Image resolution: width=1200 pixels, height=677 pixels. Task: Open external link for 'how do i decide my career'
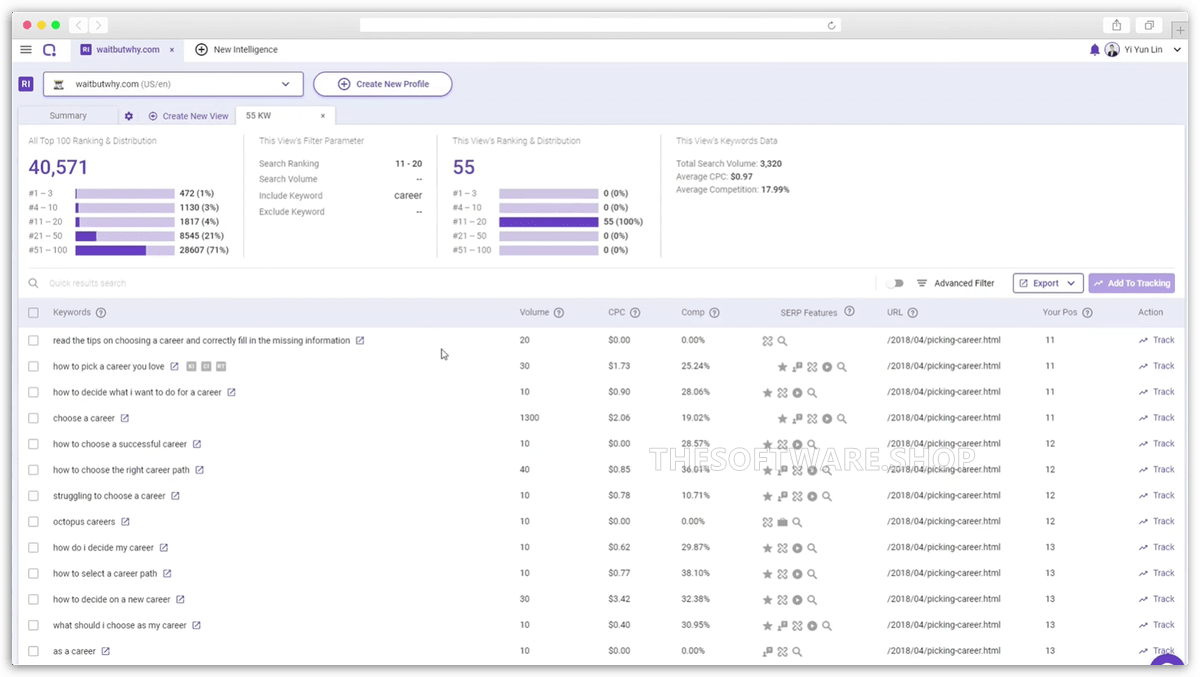click(x=164, y=548)
